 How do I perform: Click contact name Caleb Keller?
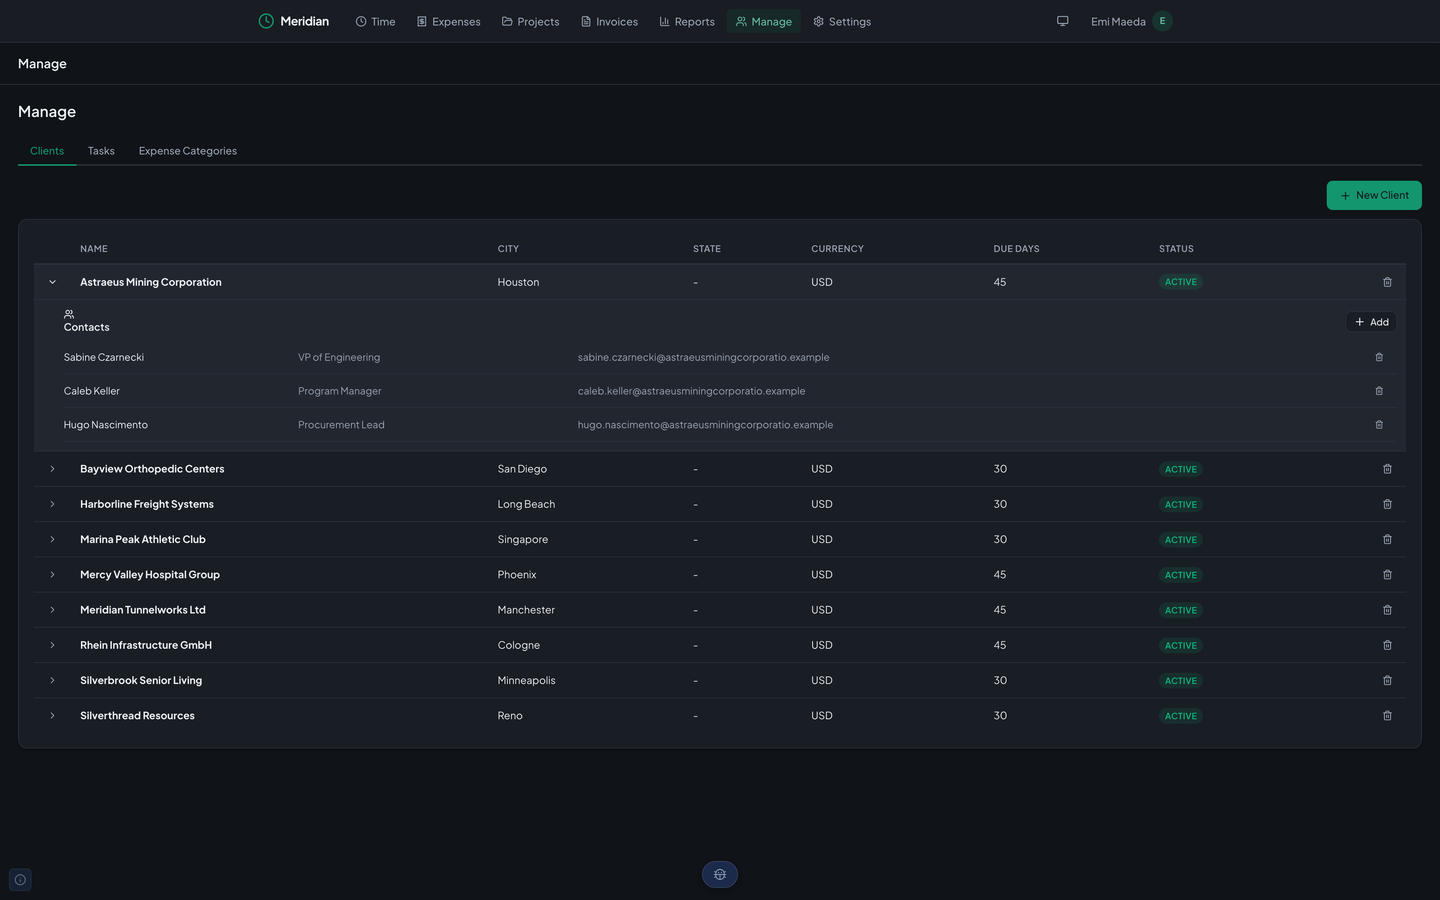[x=92, y=391]
